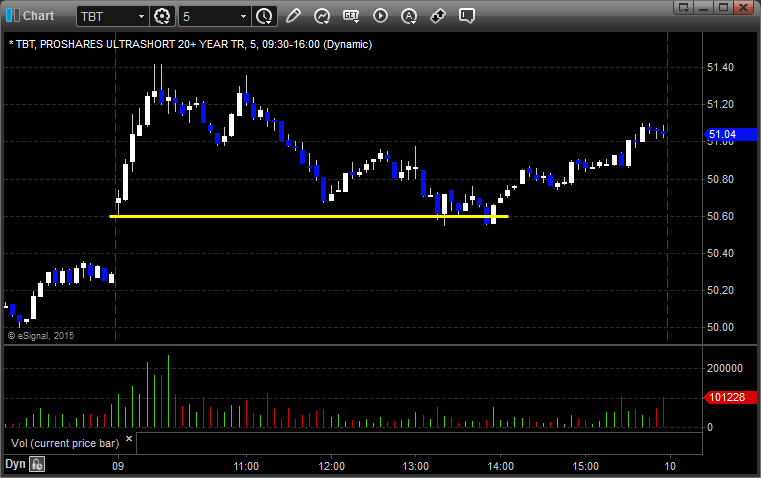Click the red 101228 volume label
761x478 pixels.
click(x=726, y=398)
